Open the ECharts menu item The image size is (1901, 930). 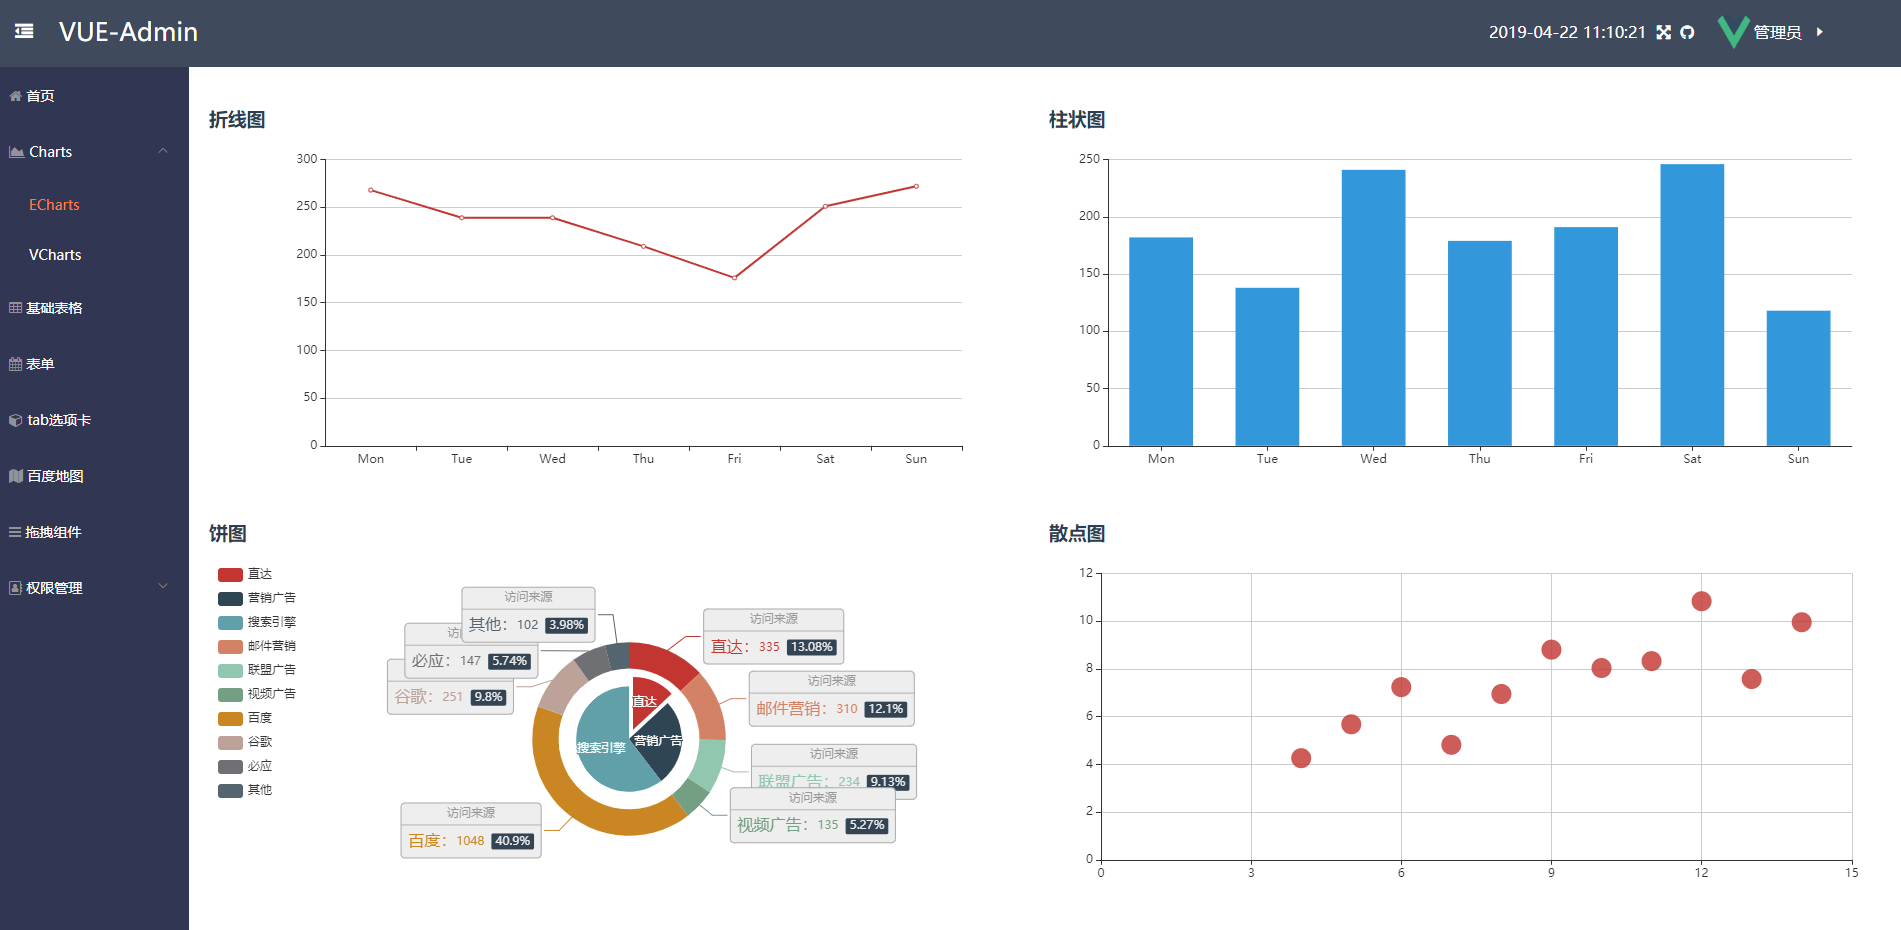pyautogui.click(x=54, y=205)
